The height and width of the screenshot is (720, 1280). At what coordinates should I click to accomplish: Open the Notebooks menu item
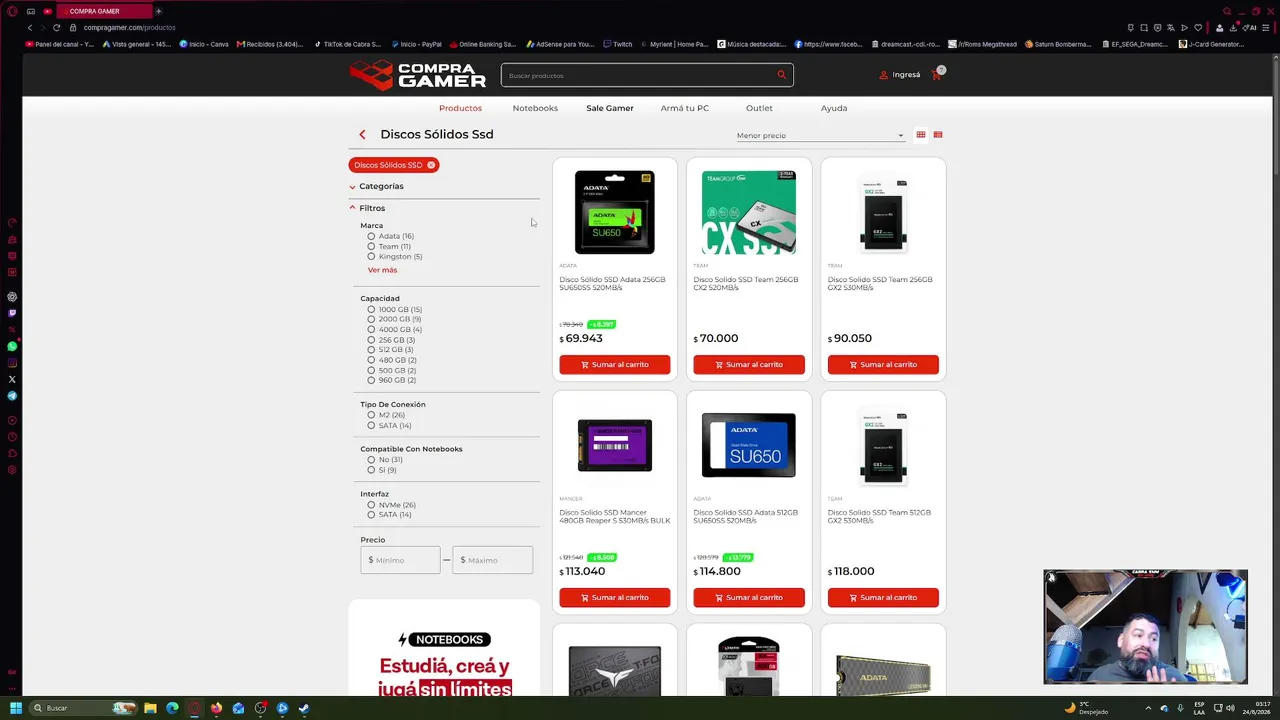(x=535, y=108)
